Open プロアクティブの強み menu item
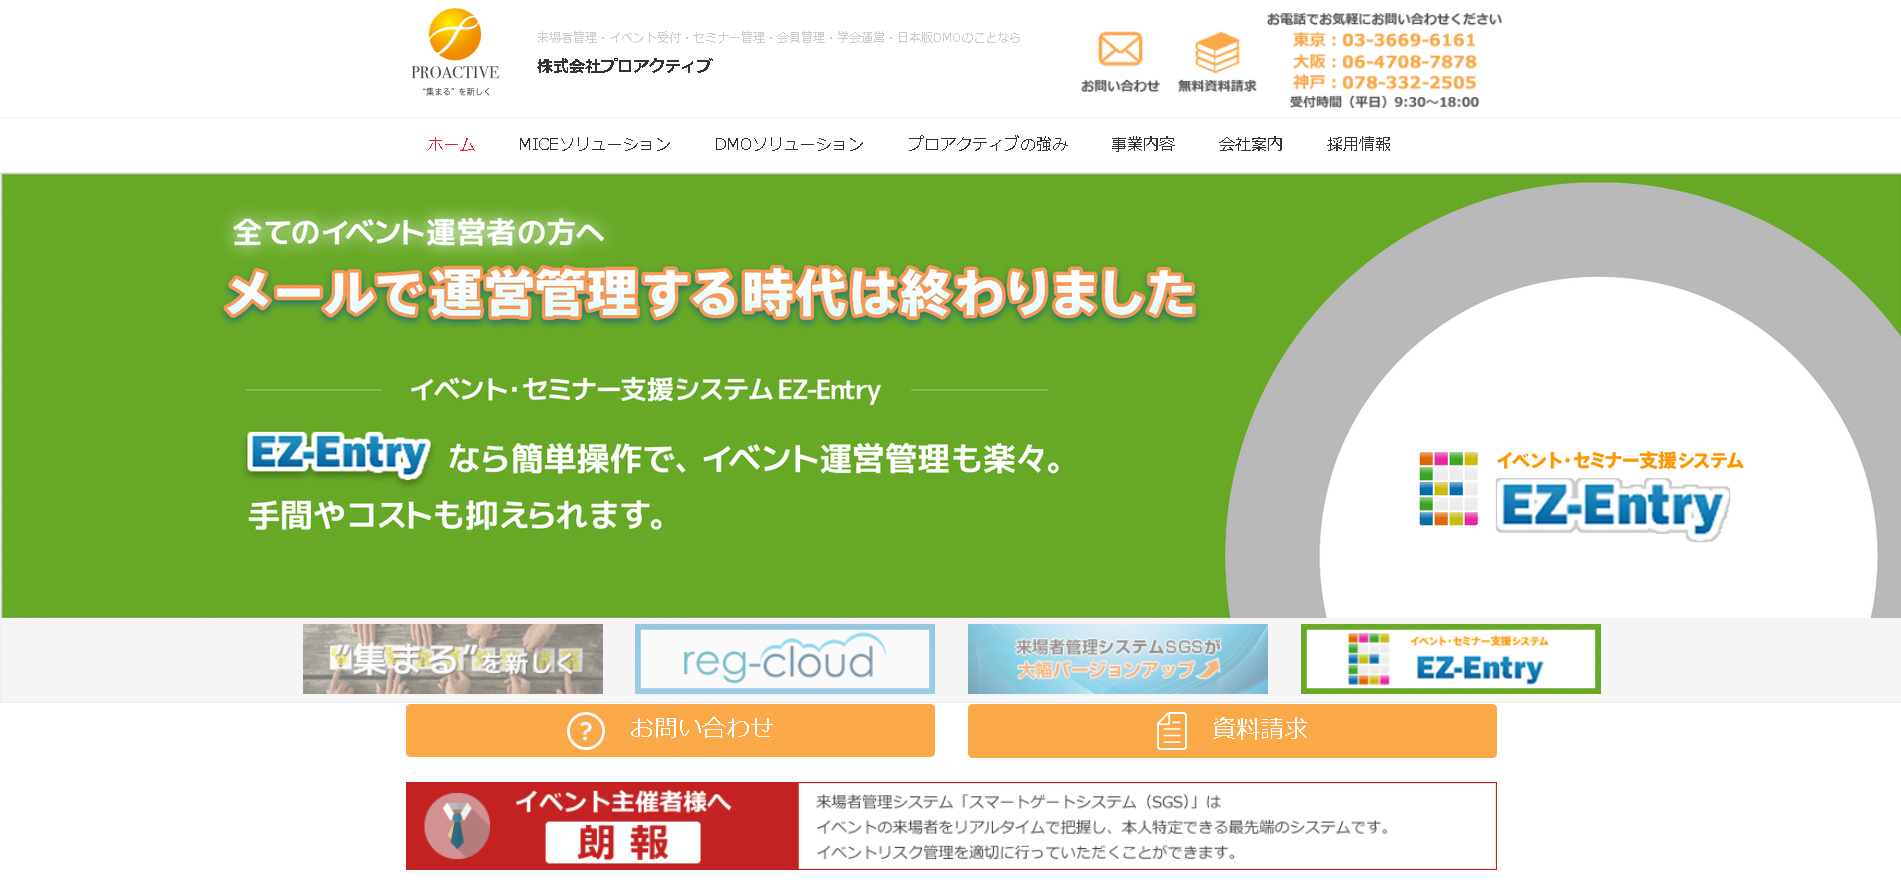The height and width of the screenshot is (896, 1901). point(987,144)
